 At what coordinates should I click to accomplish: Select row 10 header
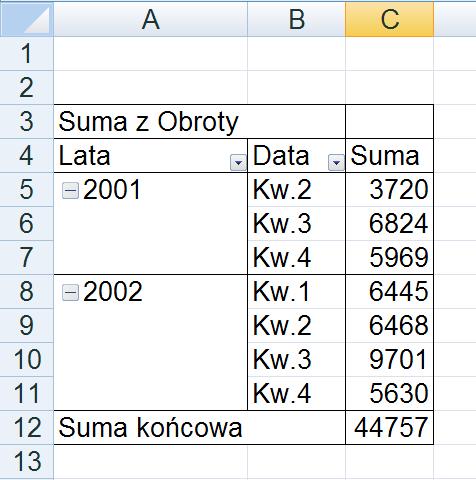[27, 359]
